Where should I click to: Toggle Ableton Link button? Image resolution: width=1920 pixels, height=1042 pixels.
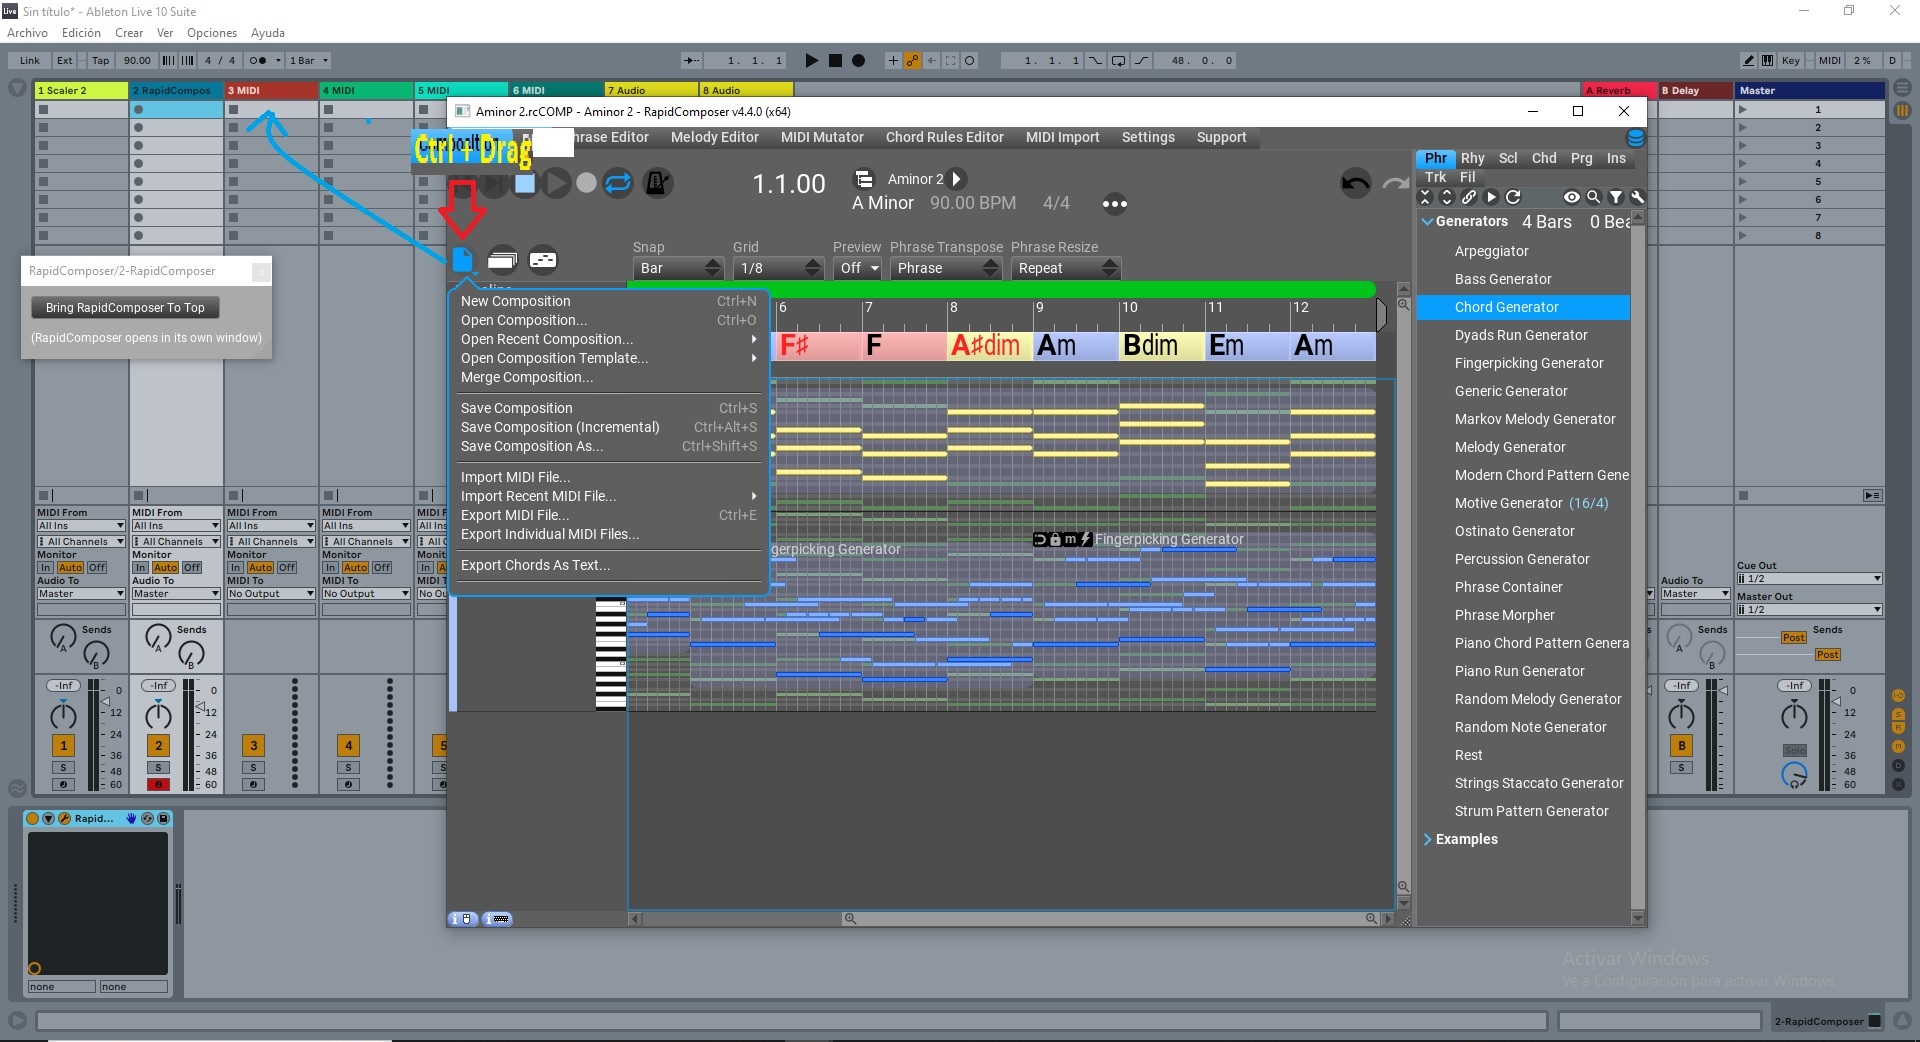(x=30, y=61)
